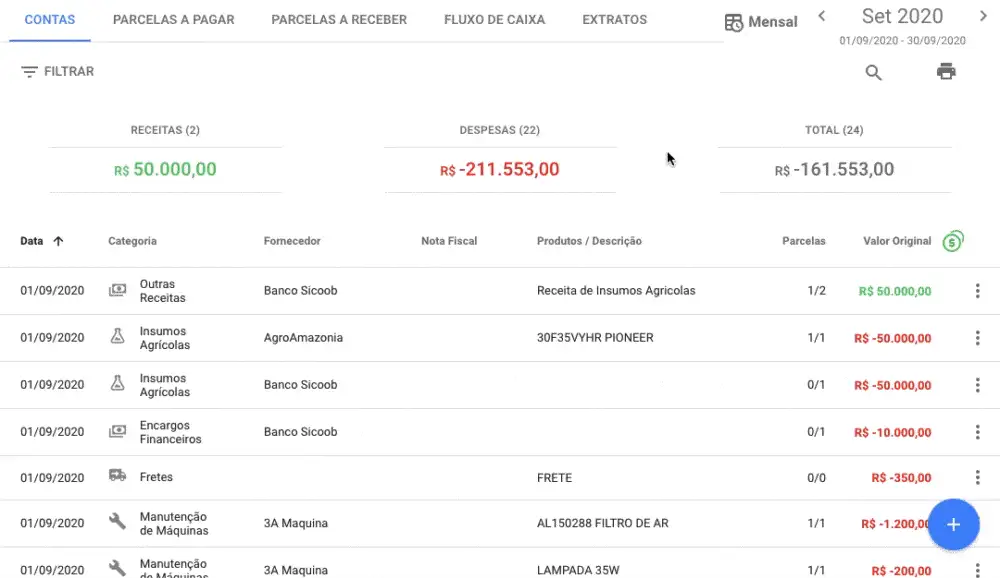Go to the previous month with the left chevron
This screenshot has height=578, width=1000.
tap(822, 16)
